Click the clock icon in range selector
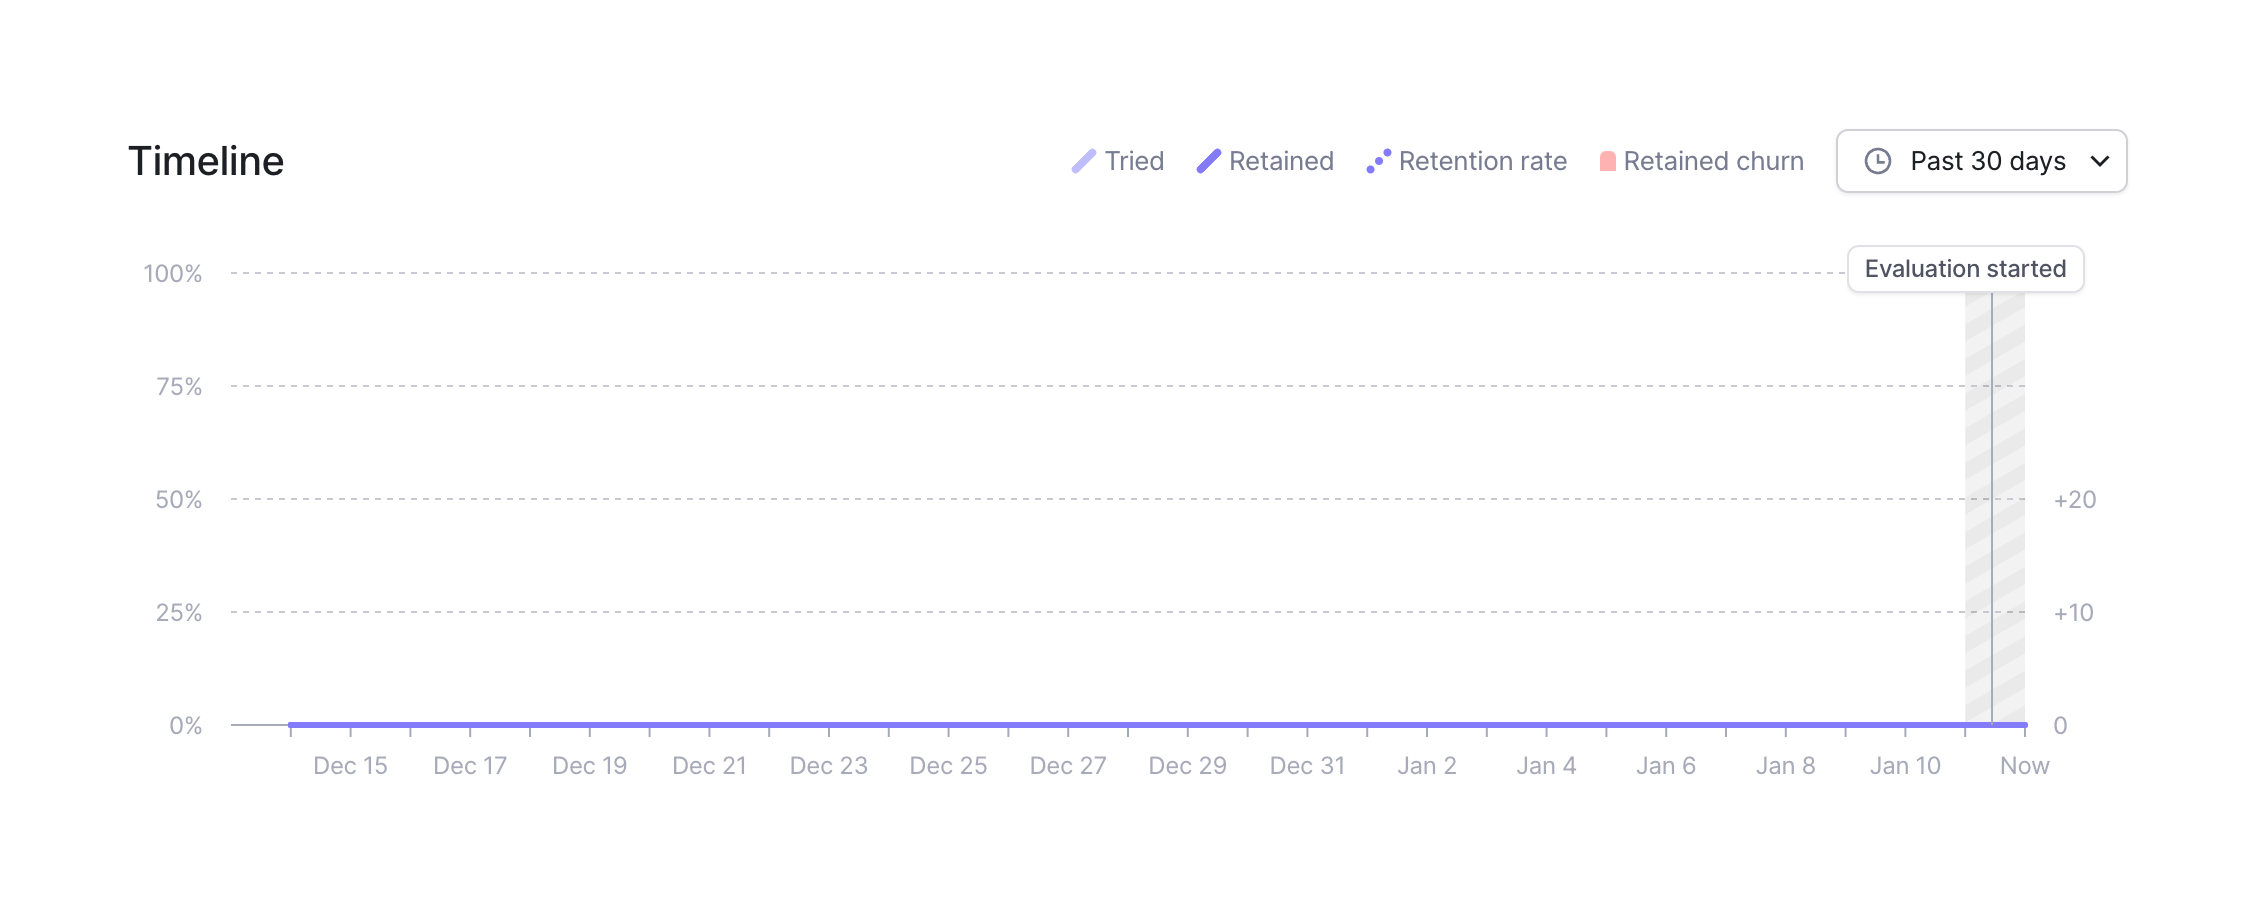Image resolution: width=2259 pixels, height=903 pixels. [x=1878, y=161]
